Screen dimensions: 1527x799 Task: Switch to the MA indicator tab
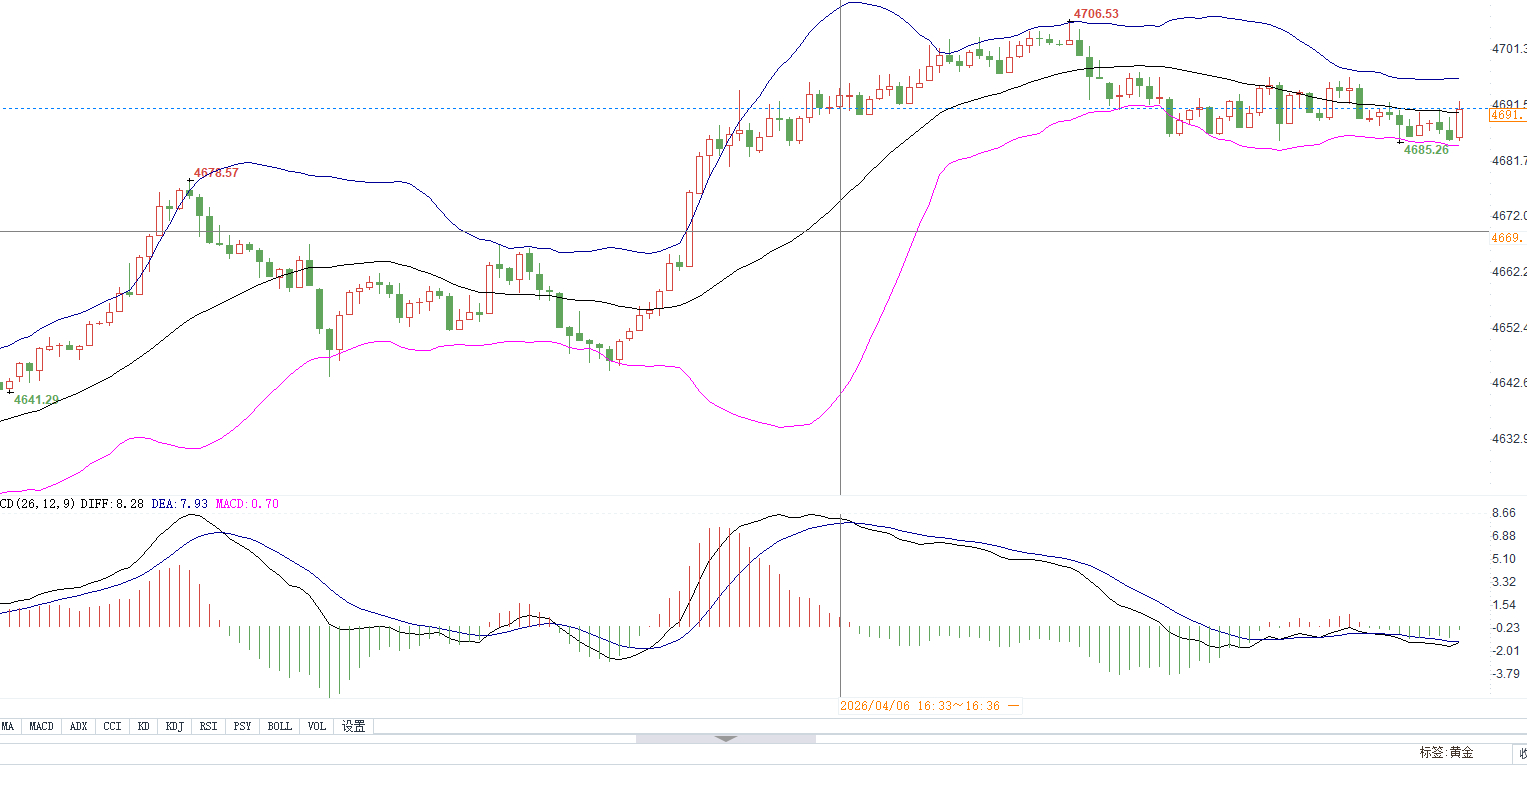point(8,726)
